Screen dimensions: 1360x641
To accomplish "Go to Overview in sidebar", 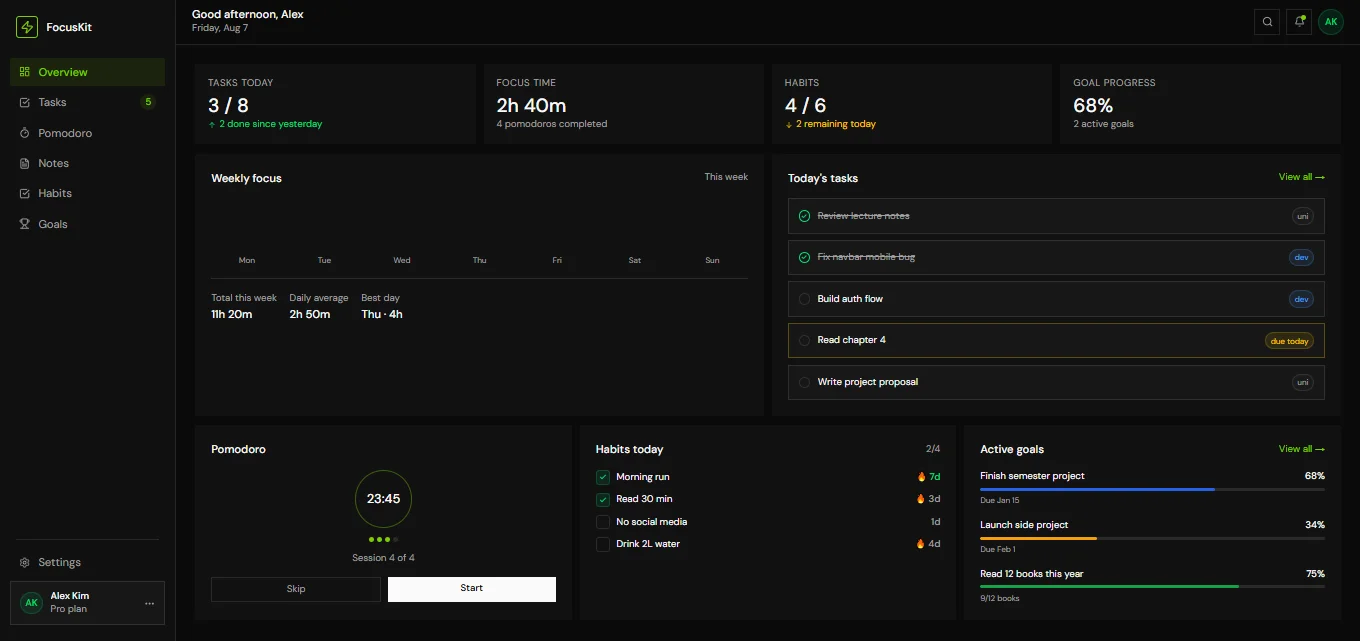I will (x=88, y=72).
